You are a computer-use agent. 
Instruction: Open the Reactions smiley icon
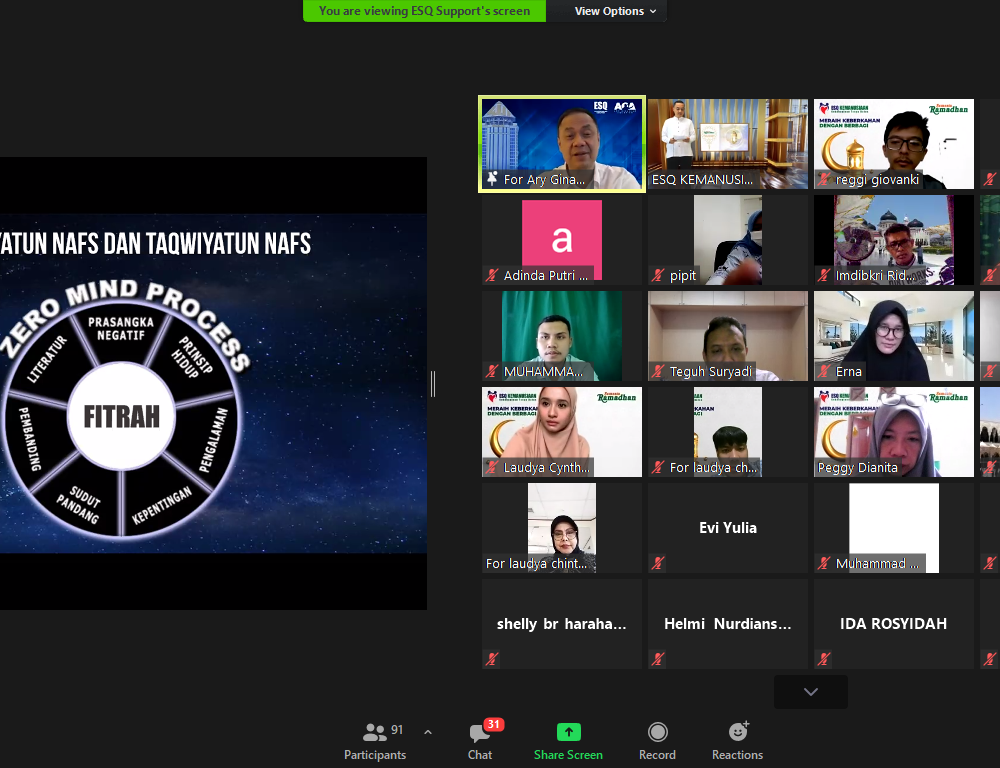(738, 732)
